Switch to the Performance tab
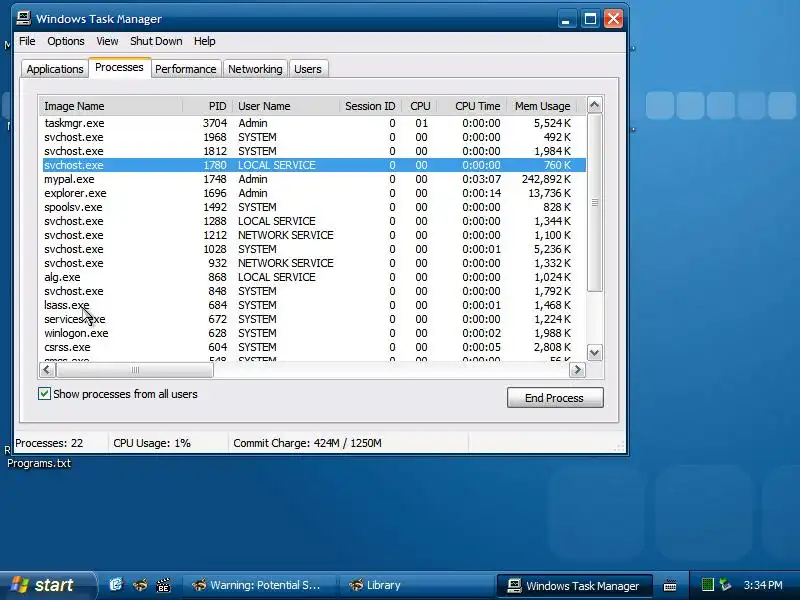The height and width of the screenshot is (600, 800). tap(186, 69)
